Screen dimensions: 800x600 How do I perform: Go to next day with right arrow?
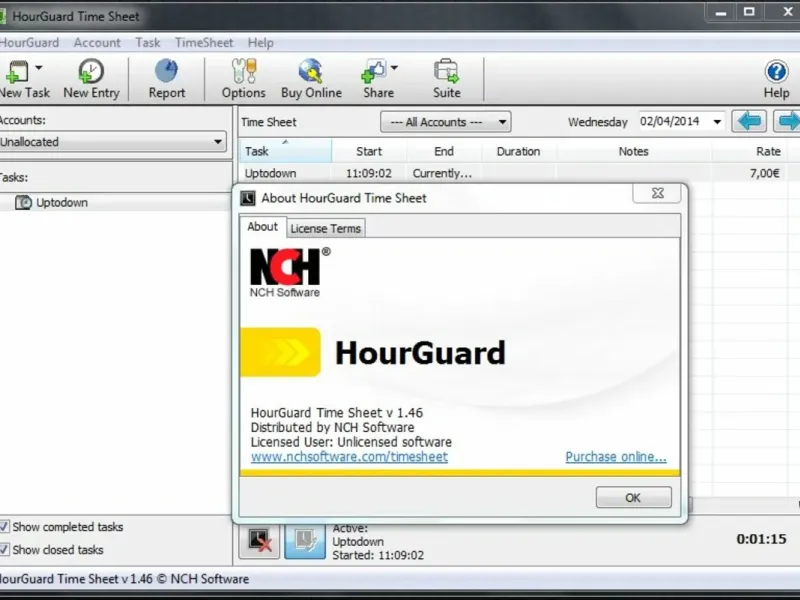[788, 121]
